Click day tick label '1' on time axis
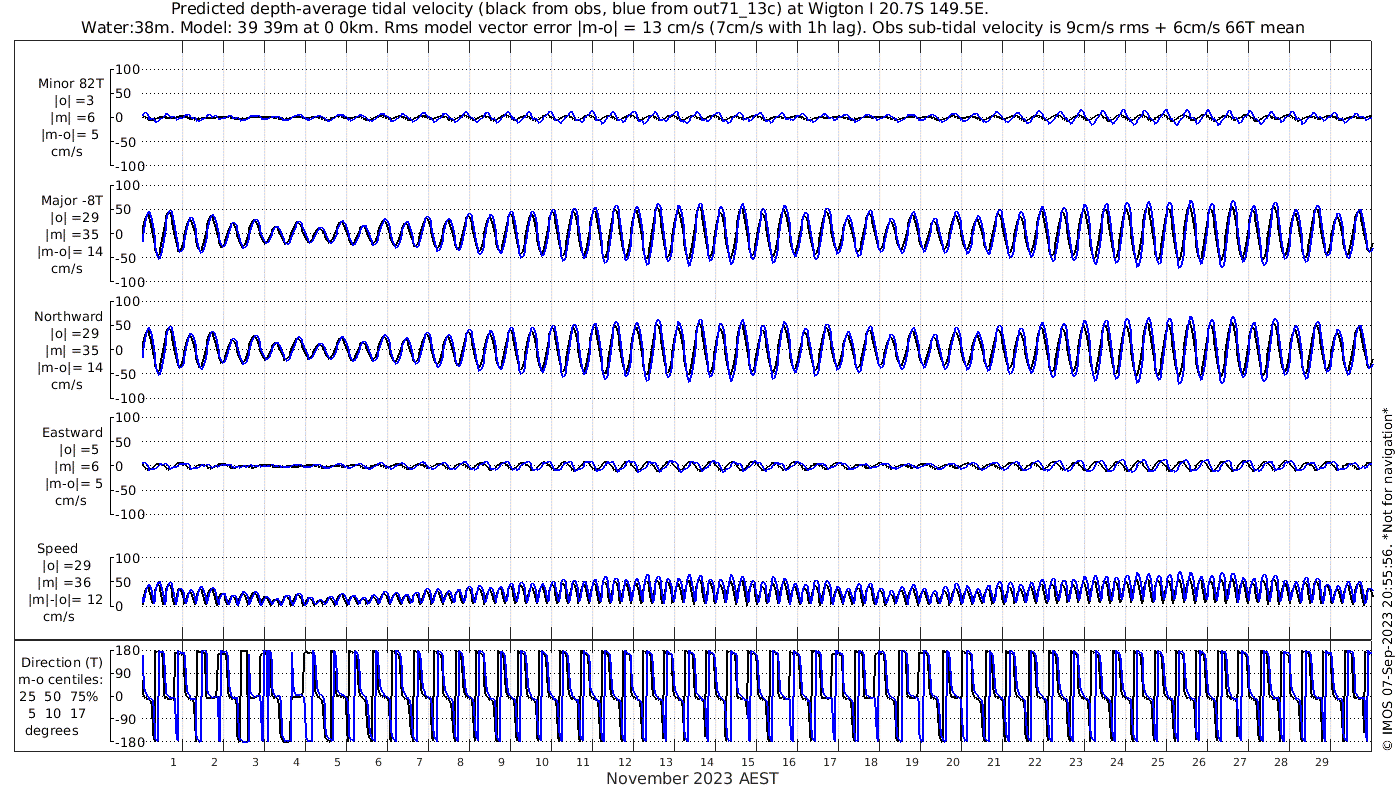 pos(173,762)
